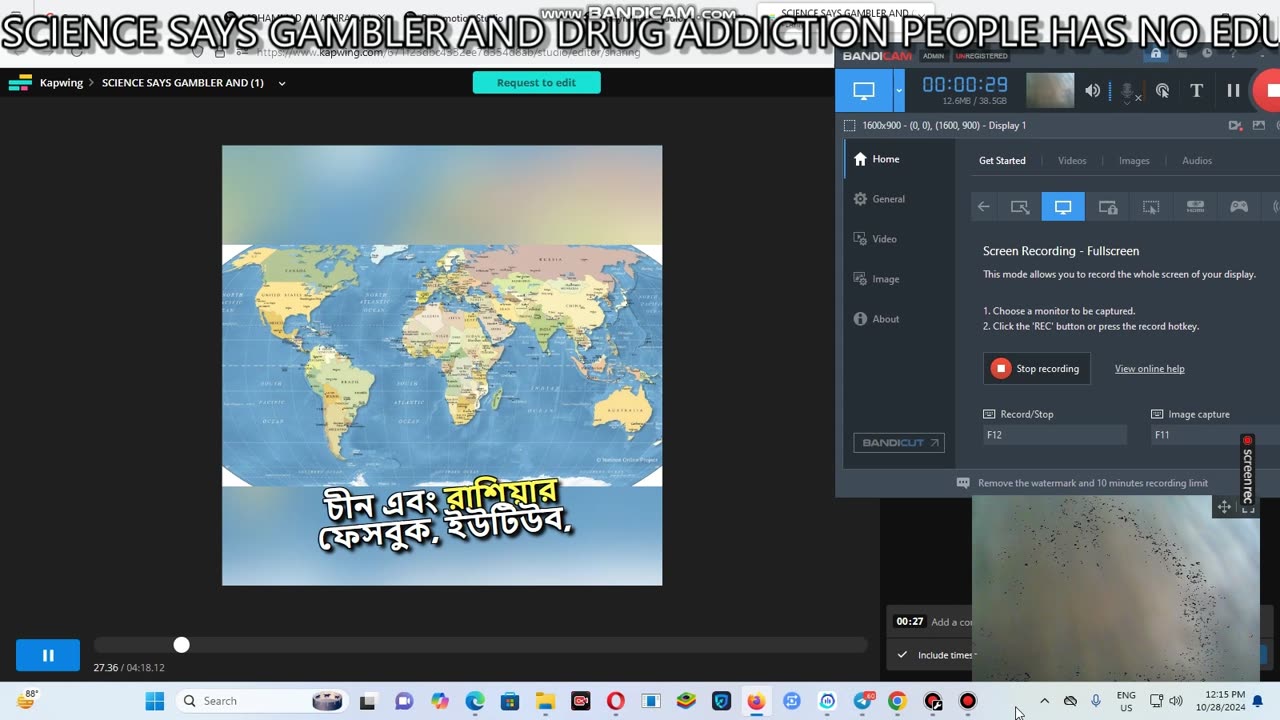Open the View online help link
This screenshot has width=1280, height=720.
click(1149, 369)
